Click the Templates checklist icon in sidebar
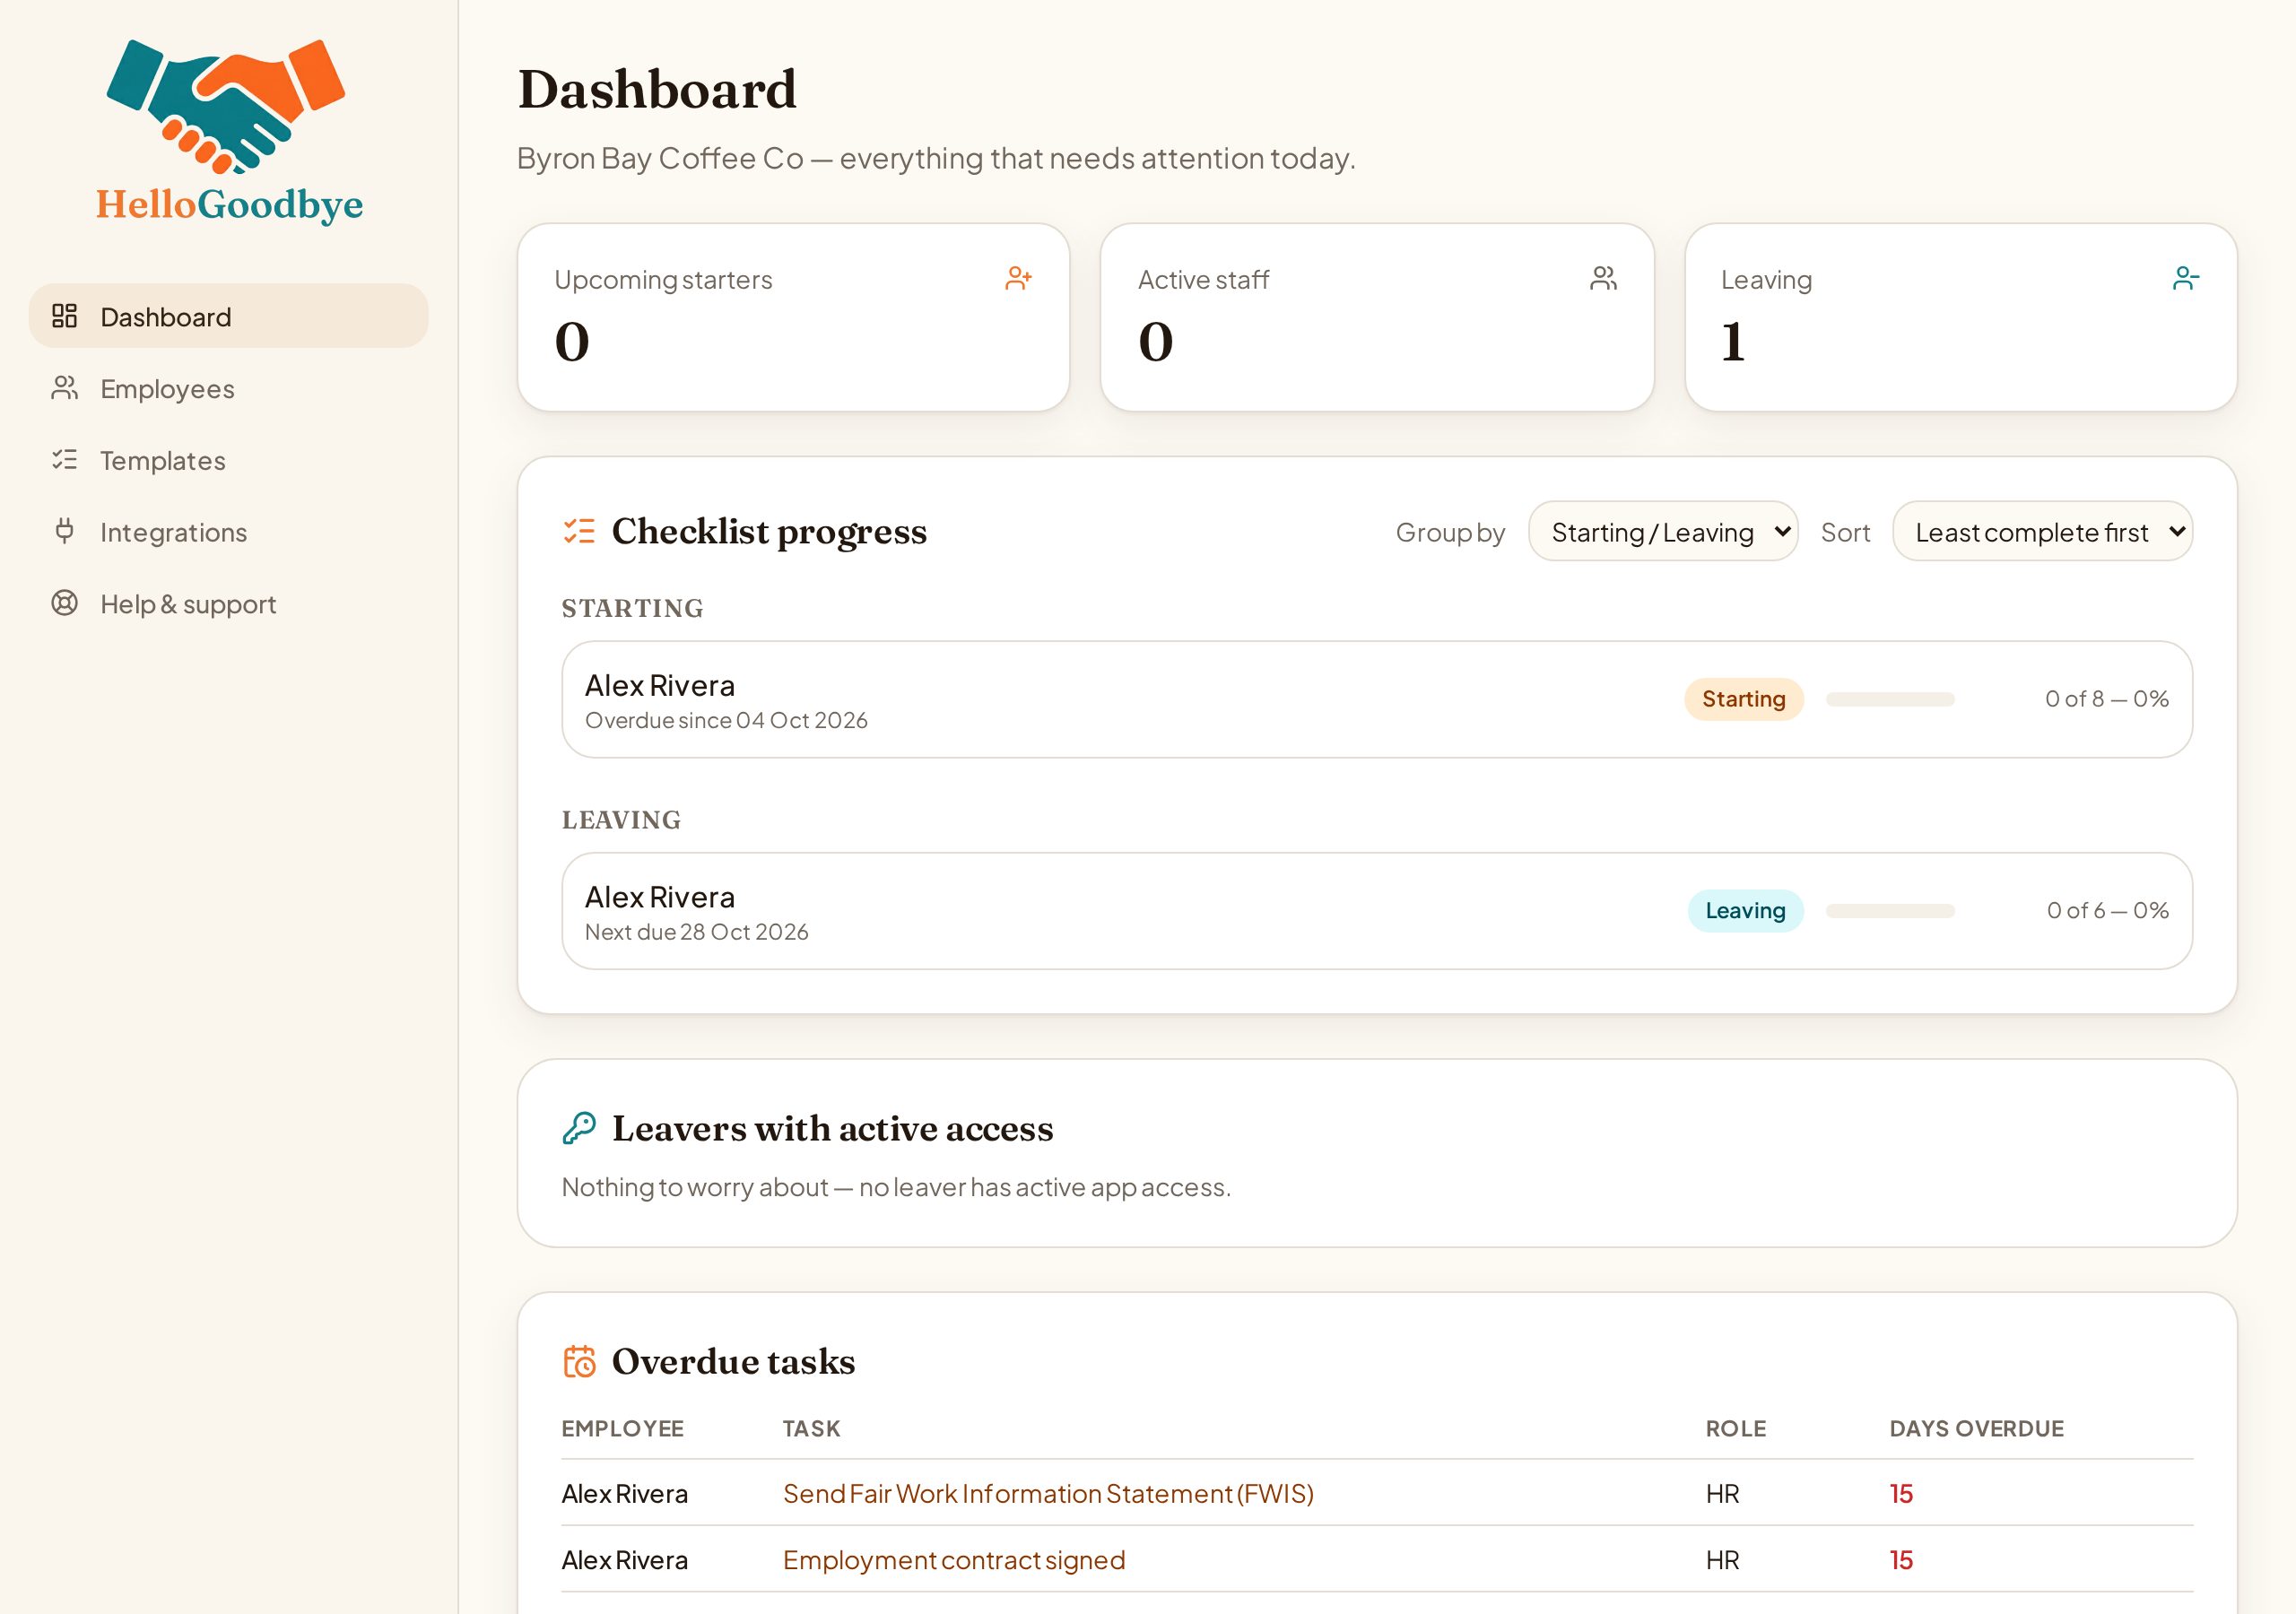The height and width of the screenshot is (1614, 2296). click(x=65, y=460)
